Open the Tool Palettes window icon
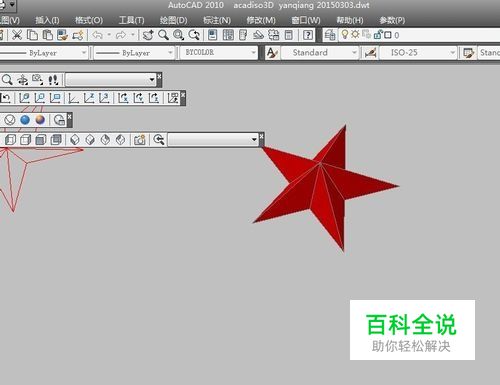This screenshot has width=500, height=385. [243, 35]
